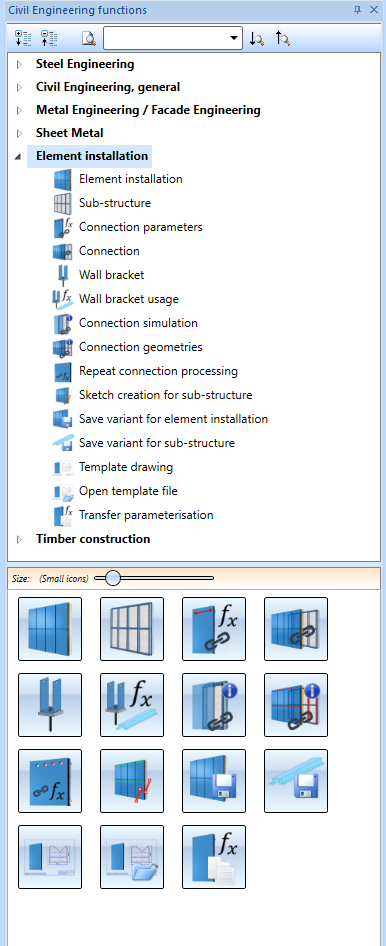Viewport: 386px width, 946px height.
Task: Pin the Civil Engineering functions panel
Action: point(357,10)
